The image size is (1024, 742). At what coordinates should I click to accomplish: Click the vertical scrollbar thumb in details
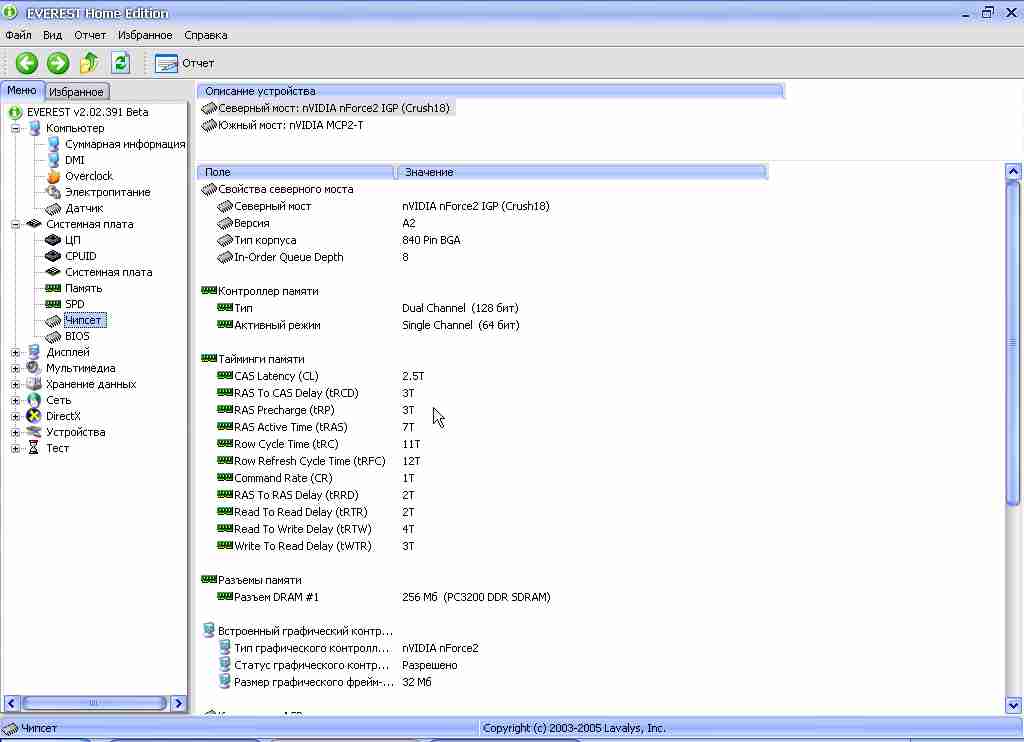pyautogui.click(x=1013, y=344)
